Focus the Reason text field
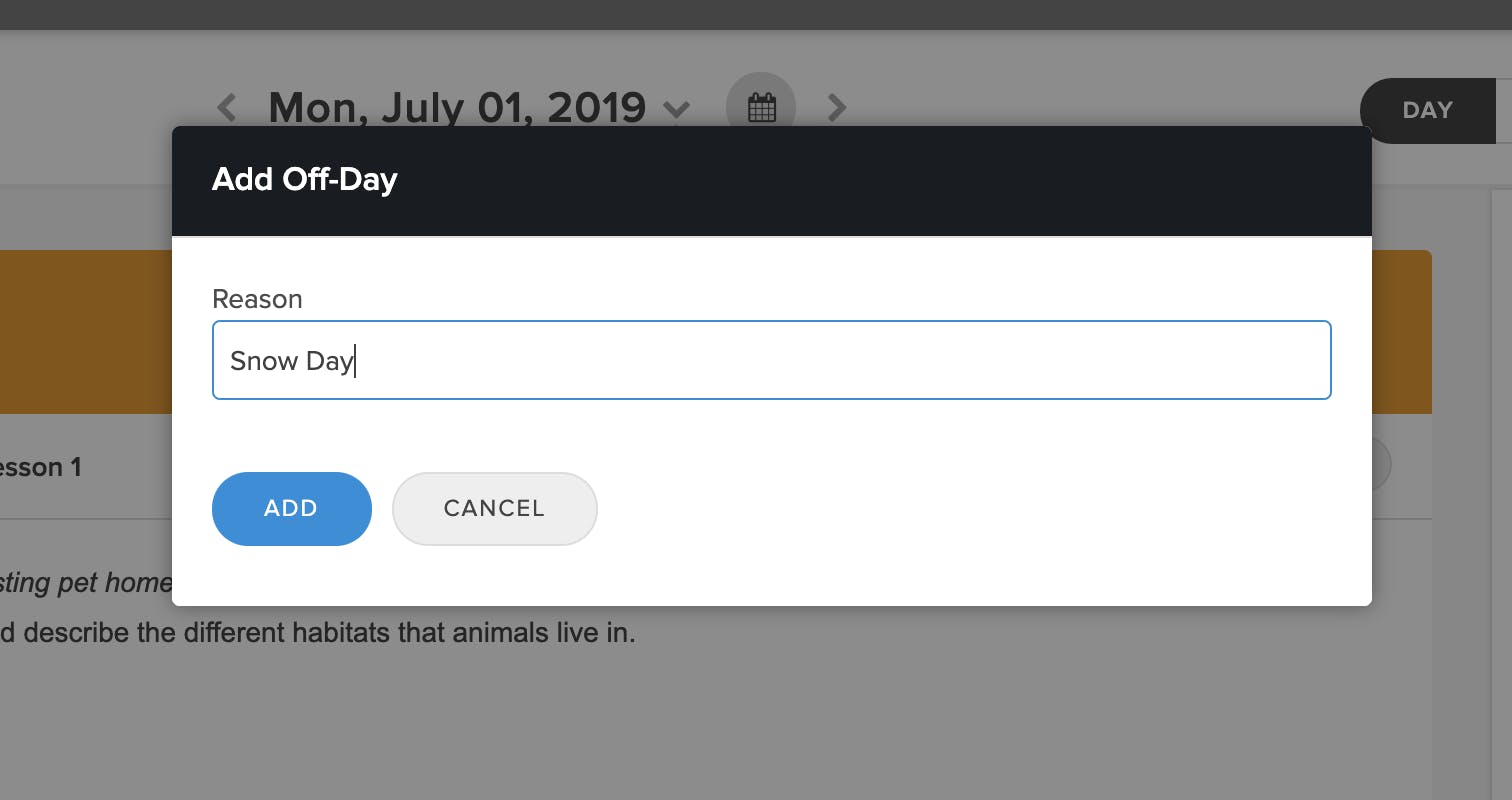The image size is (1512, 800). [x=771, y=360]
